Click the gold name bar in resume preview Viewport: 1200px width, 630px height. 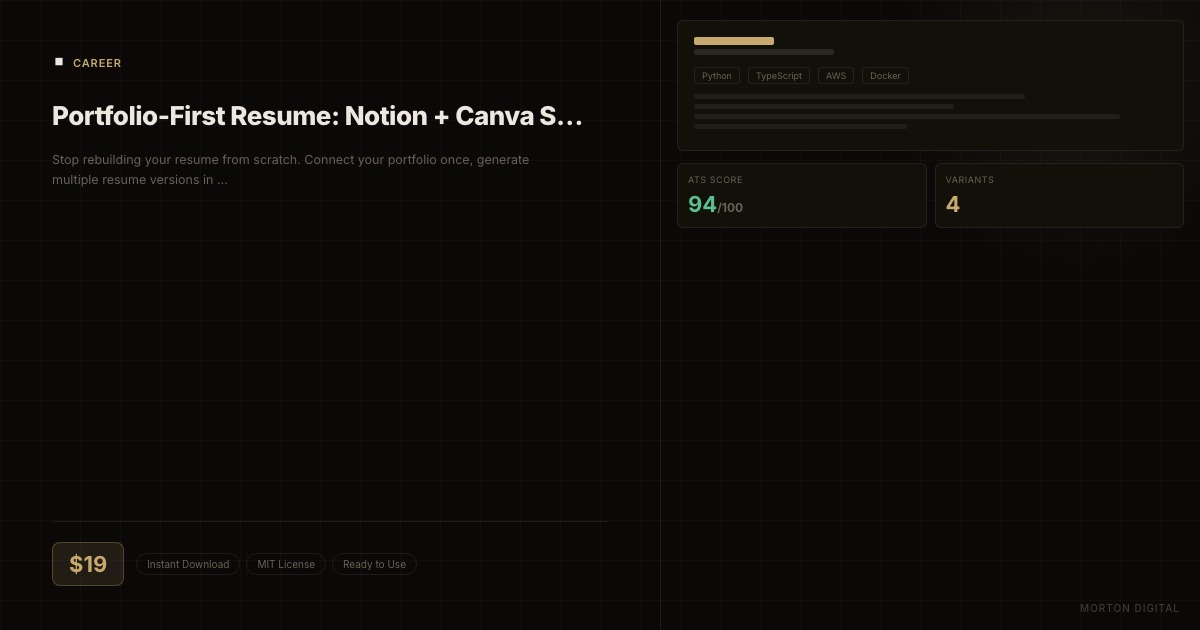coord(734,41)
